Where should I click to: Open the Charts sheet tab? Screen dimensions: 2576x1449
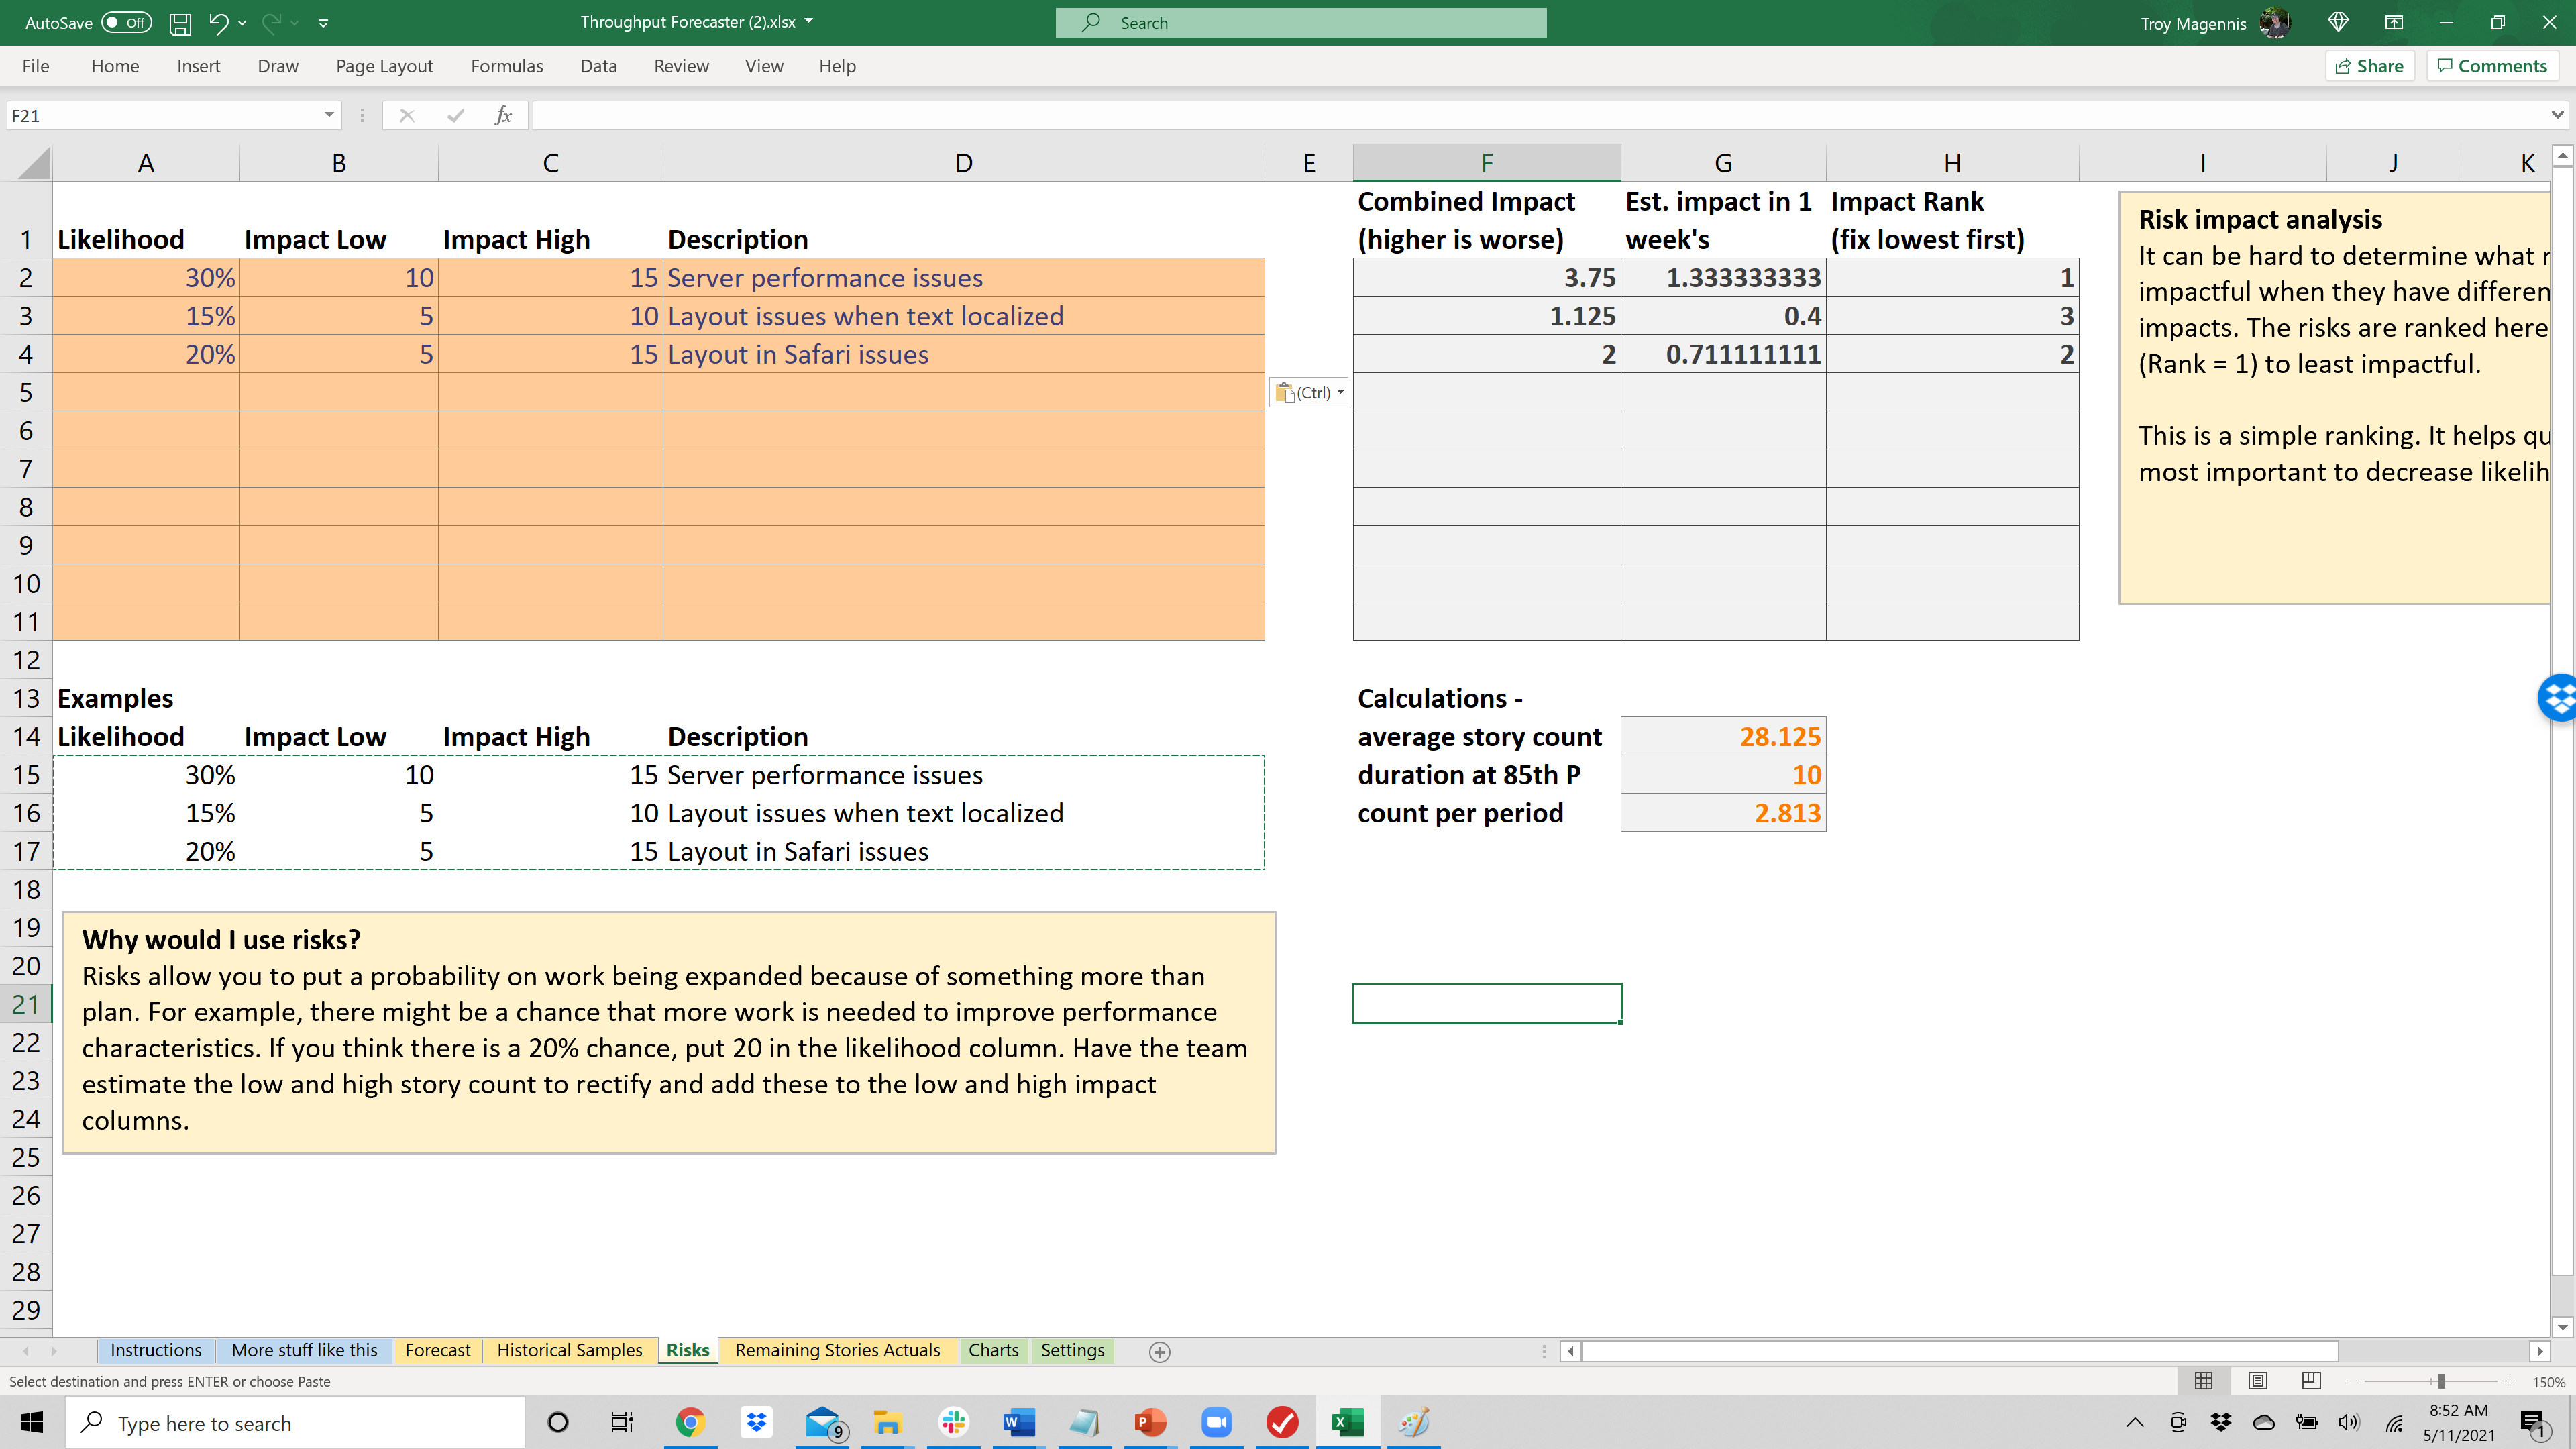tap(993, 1350)
